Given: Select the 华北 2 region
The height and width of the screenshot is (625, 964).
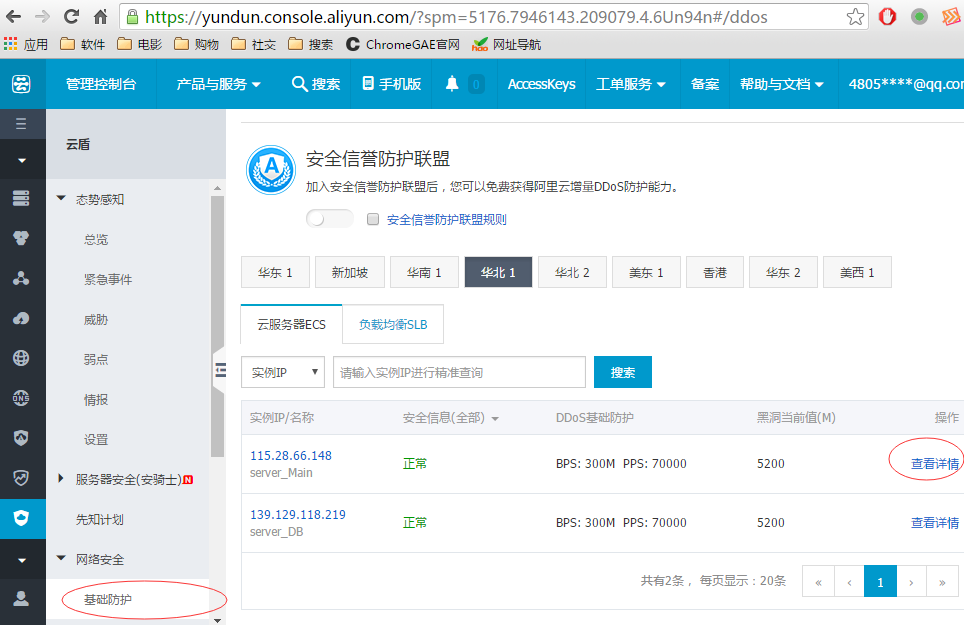Looking at the screenshot, I should point(572,272).
